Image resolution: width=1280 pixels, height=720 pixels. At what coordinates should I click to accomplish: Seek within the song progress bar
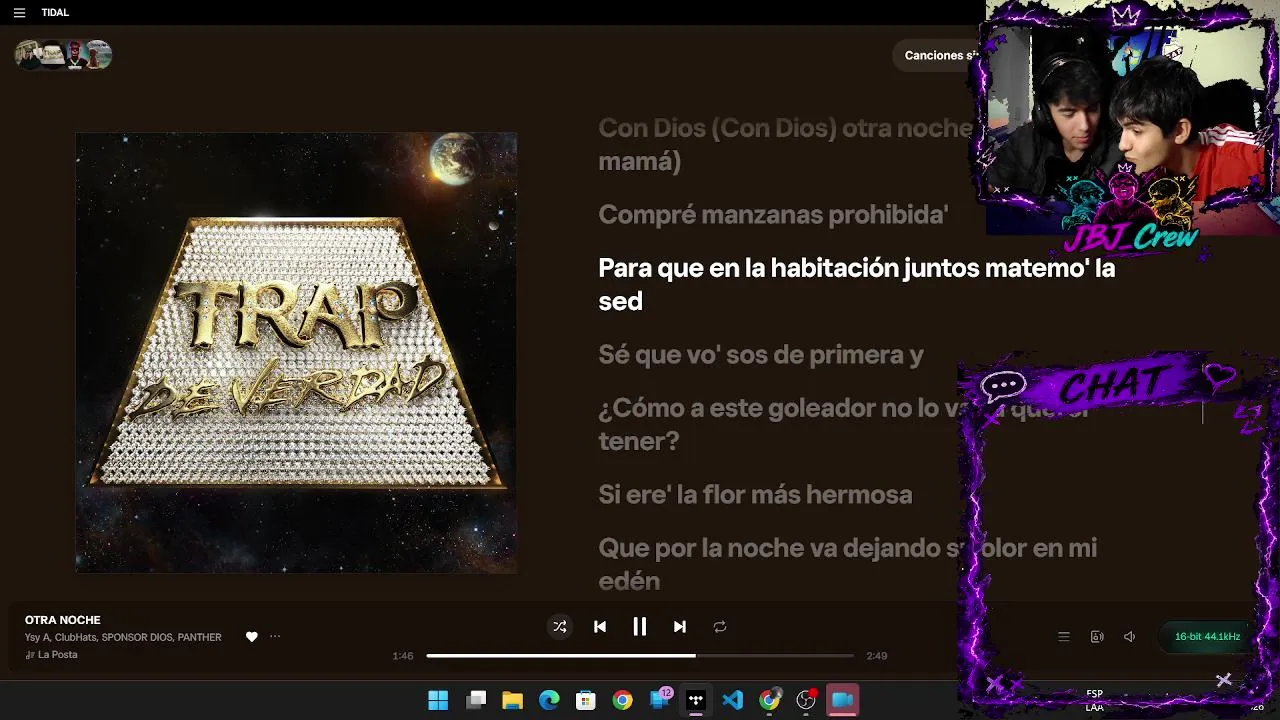coord(640,656)
